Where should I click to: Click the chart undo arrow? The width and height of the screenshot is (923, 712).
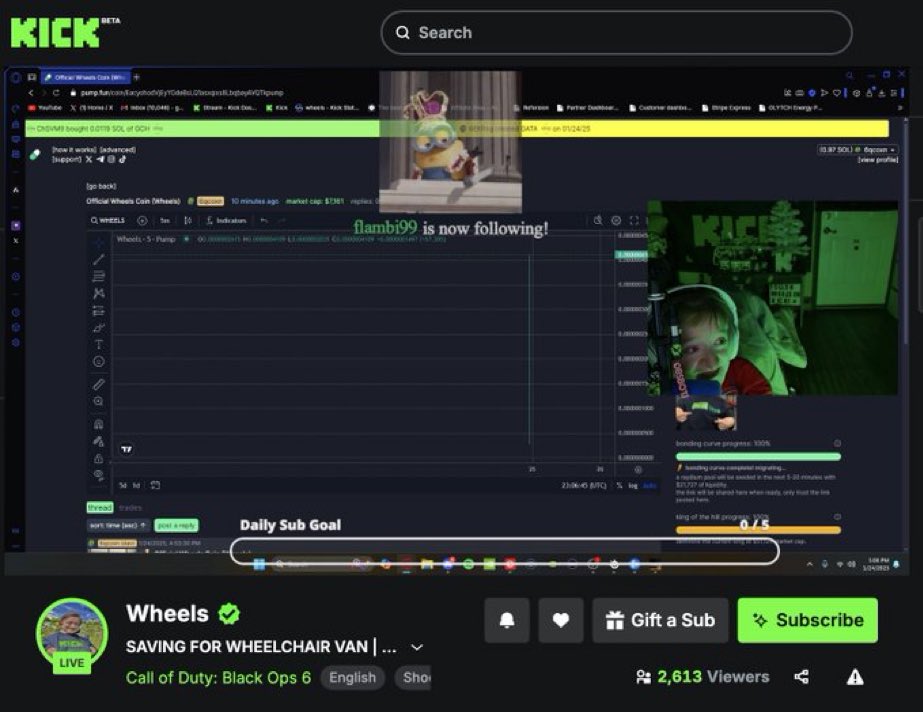pos(264,220)
